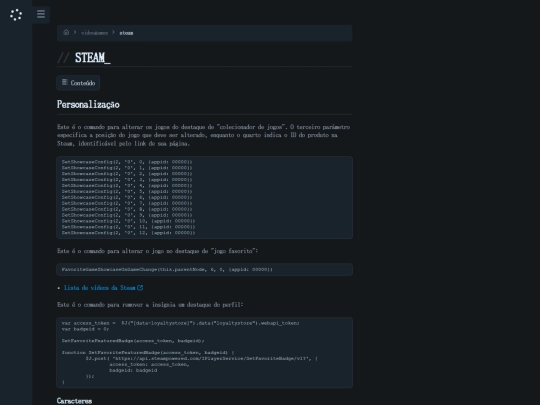
Task: Click the external link icon after Steam list
Action: point(140,288)
